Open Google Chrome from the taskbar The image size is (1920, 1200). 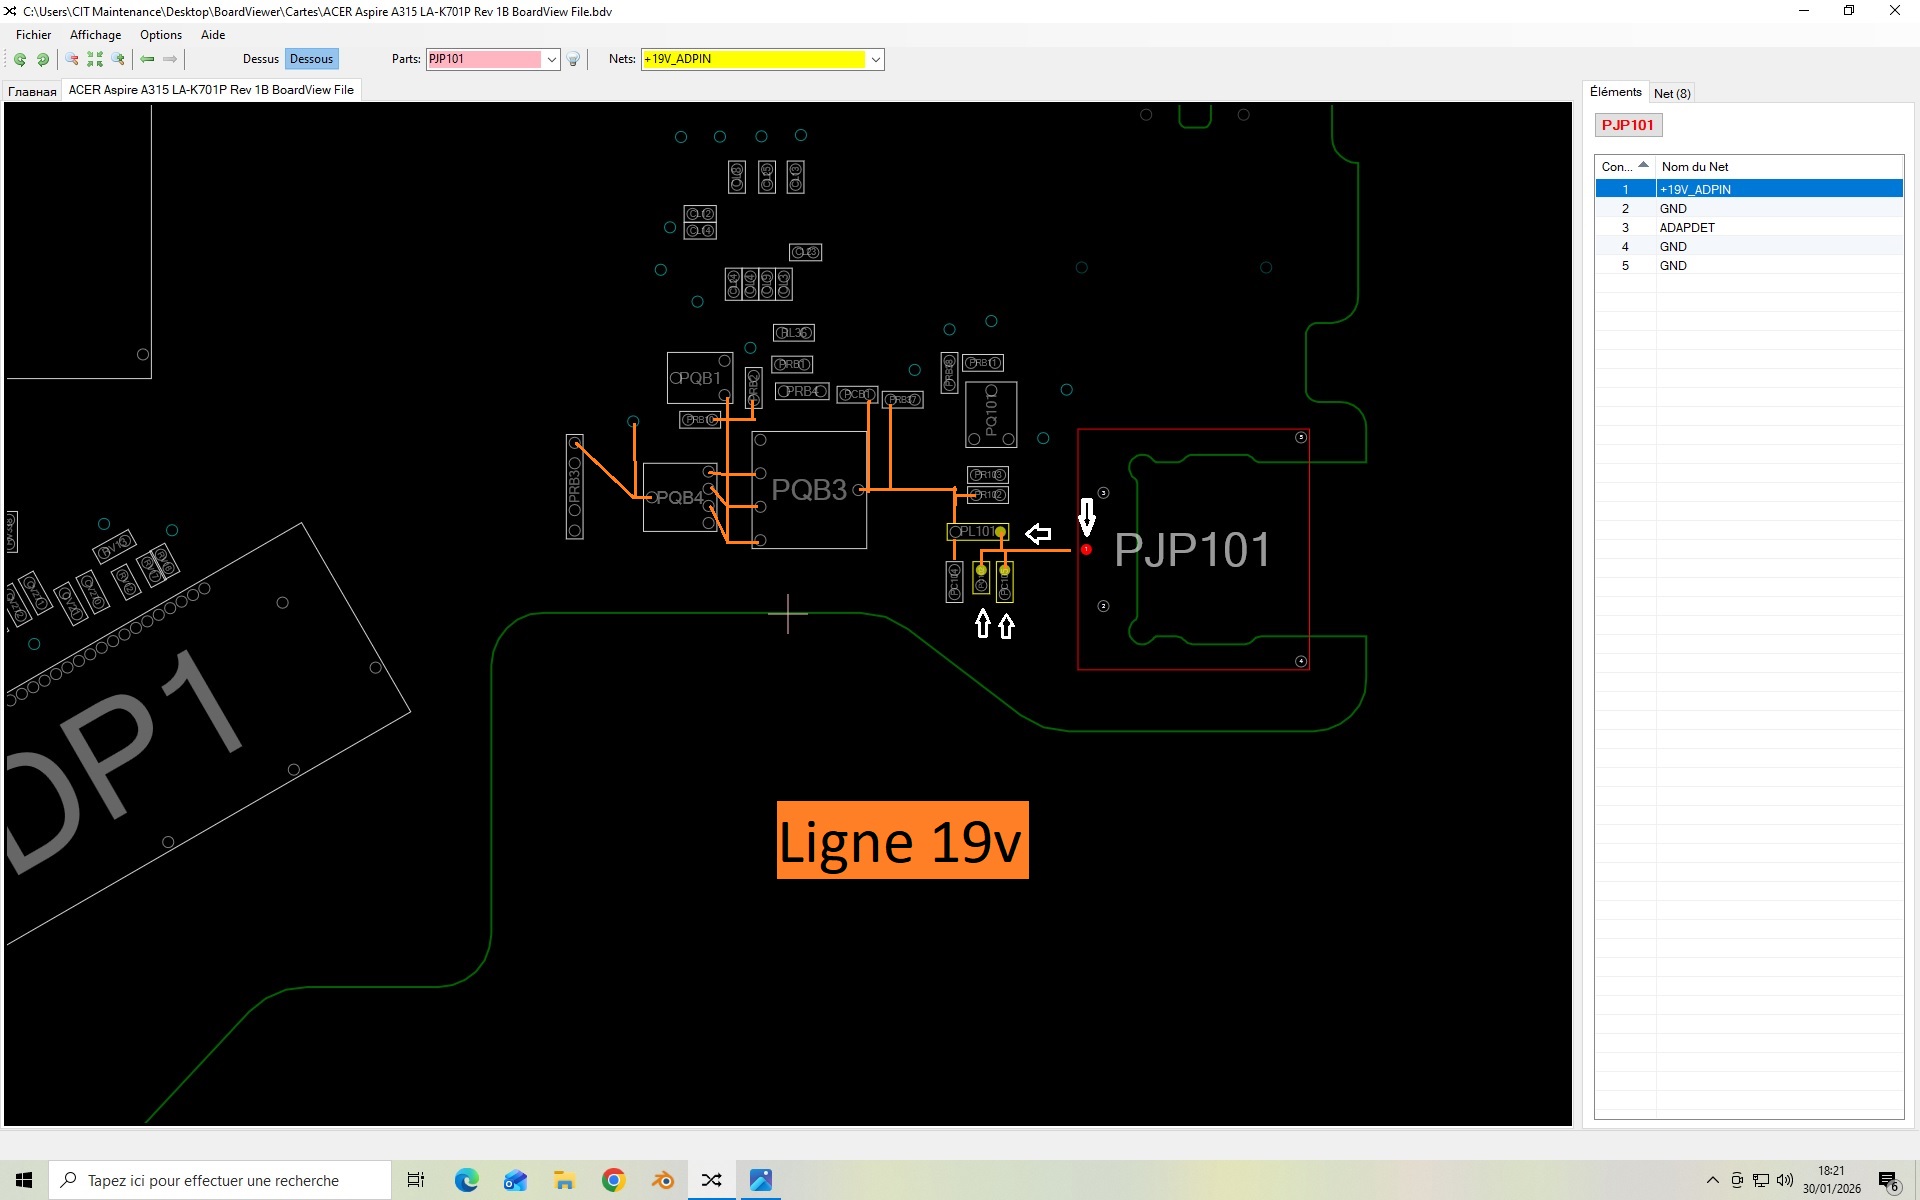[x=613, y=1180]
